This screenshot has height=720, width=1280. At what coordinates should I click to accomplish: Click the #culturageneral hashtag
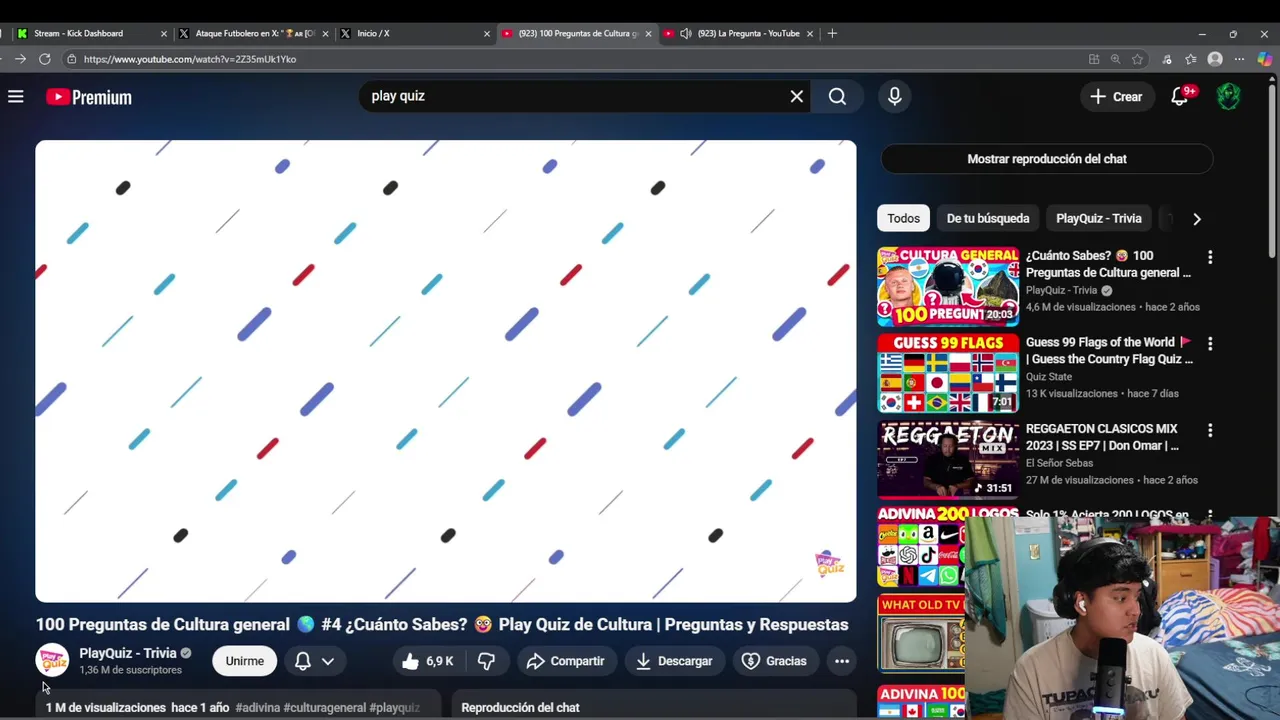click(x=325, y=707)
